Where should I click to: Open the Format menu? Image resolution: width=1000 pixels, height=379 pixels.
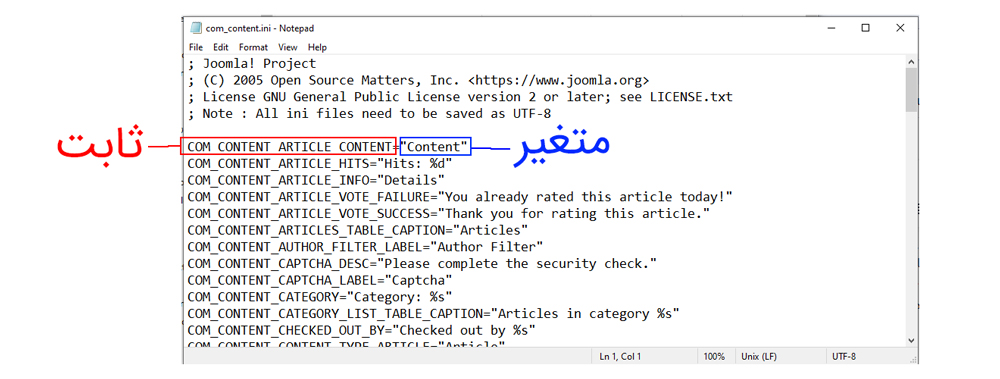[253, 47]
